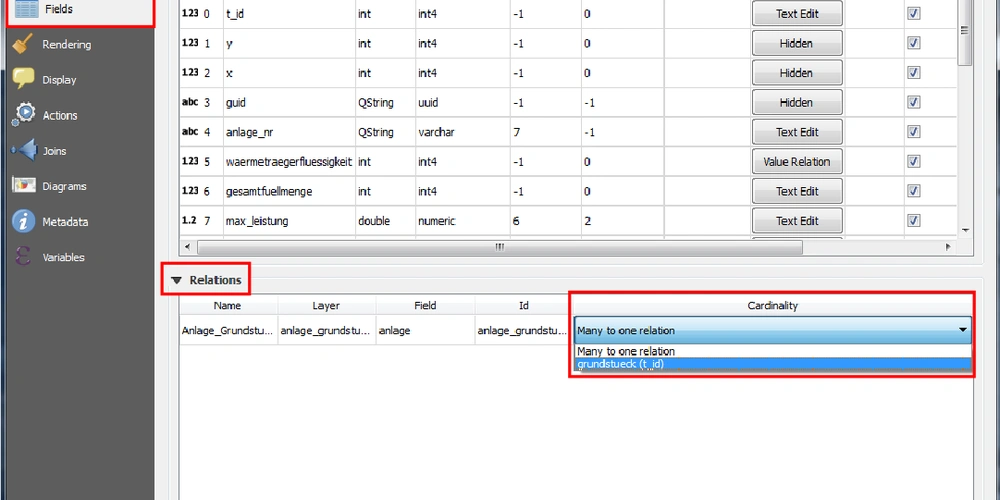The height and width of the screenshot is (500, 1000).
Task: Select field name 'anlage_nr'
Action: [289, 133]
